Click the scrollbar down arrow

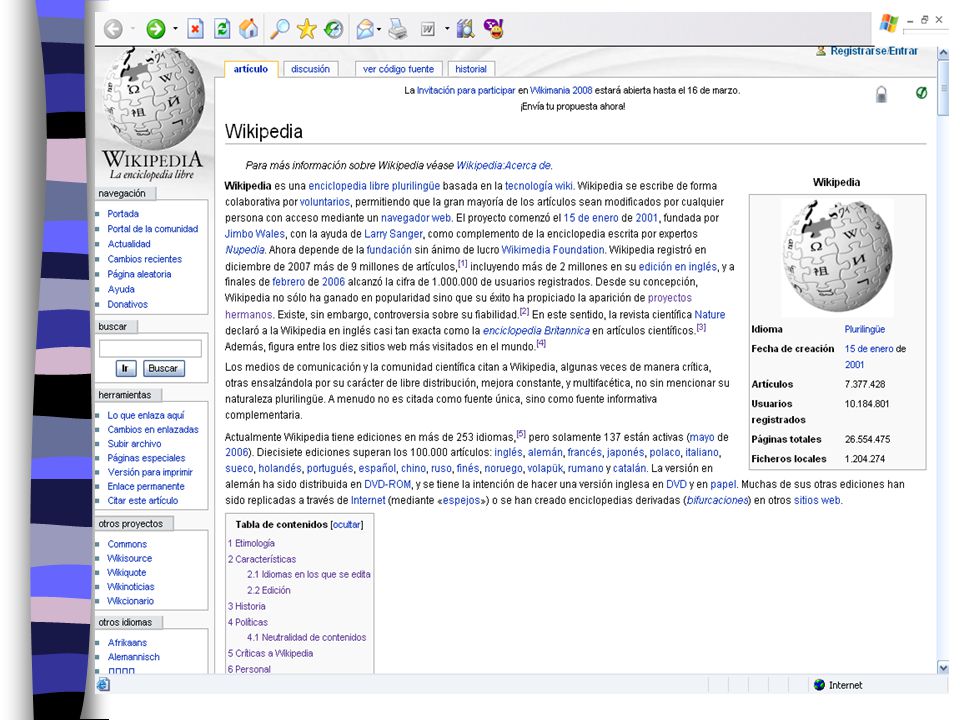[x=943, y=667]
